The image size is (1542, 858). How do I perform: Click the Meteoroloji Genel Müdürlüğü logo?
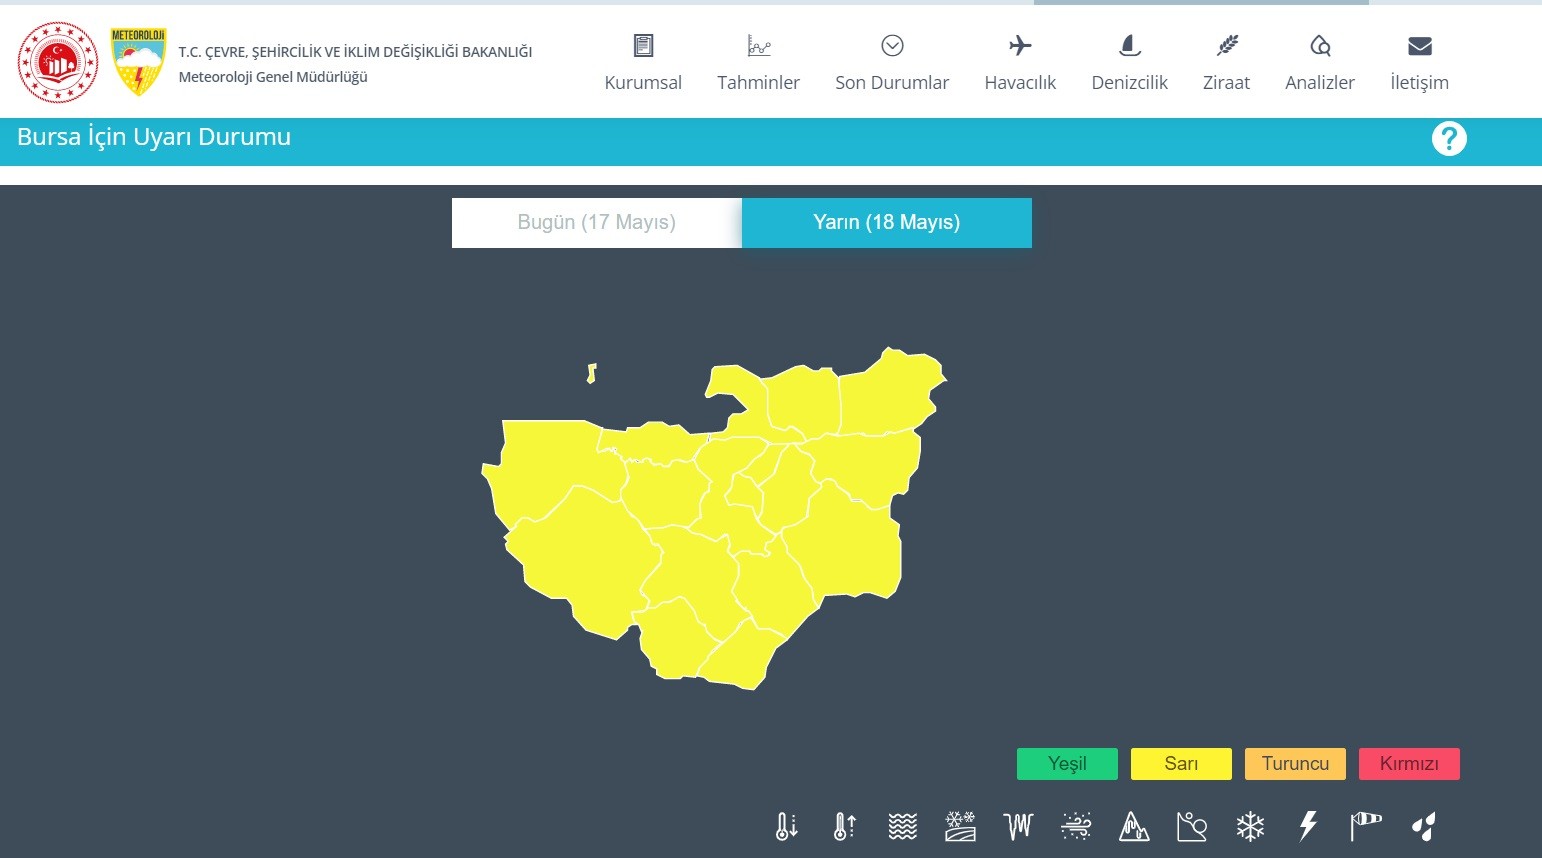click(138, 62)
